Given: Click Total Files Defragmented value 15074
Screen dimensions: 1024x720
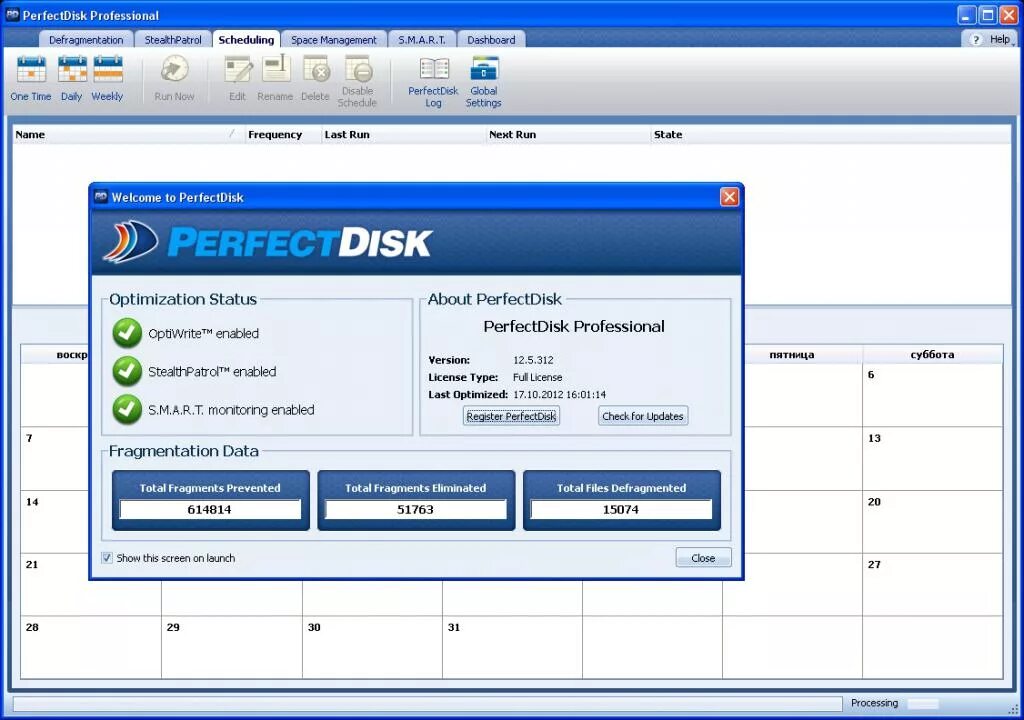Looking at the screenshot, I should 621,510.
